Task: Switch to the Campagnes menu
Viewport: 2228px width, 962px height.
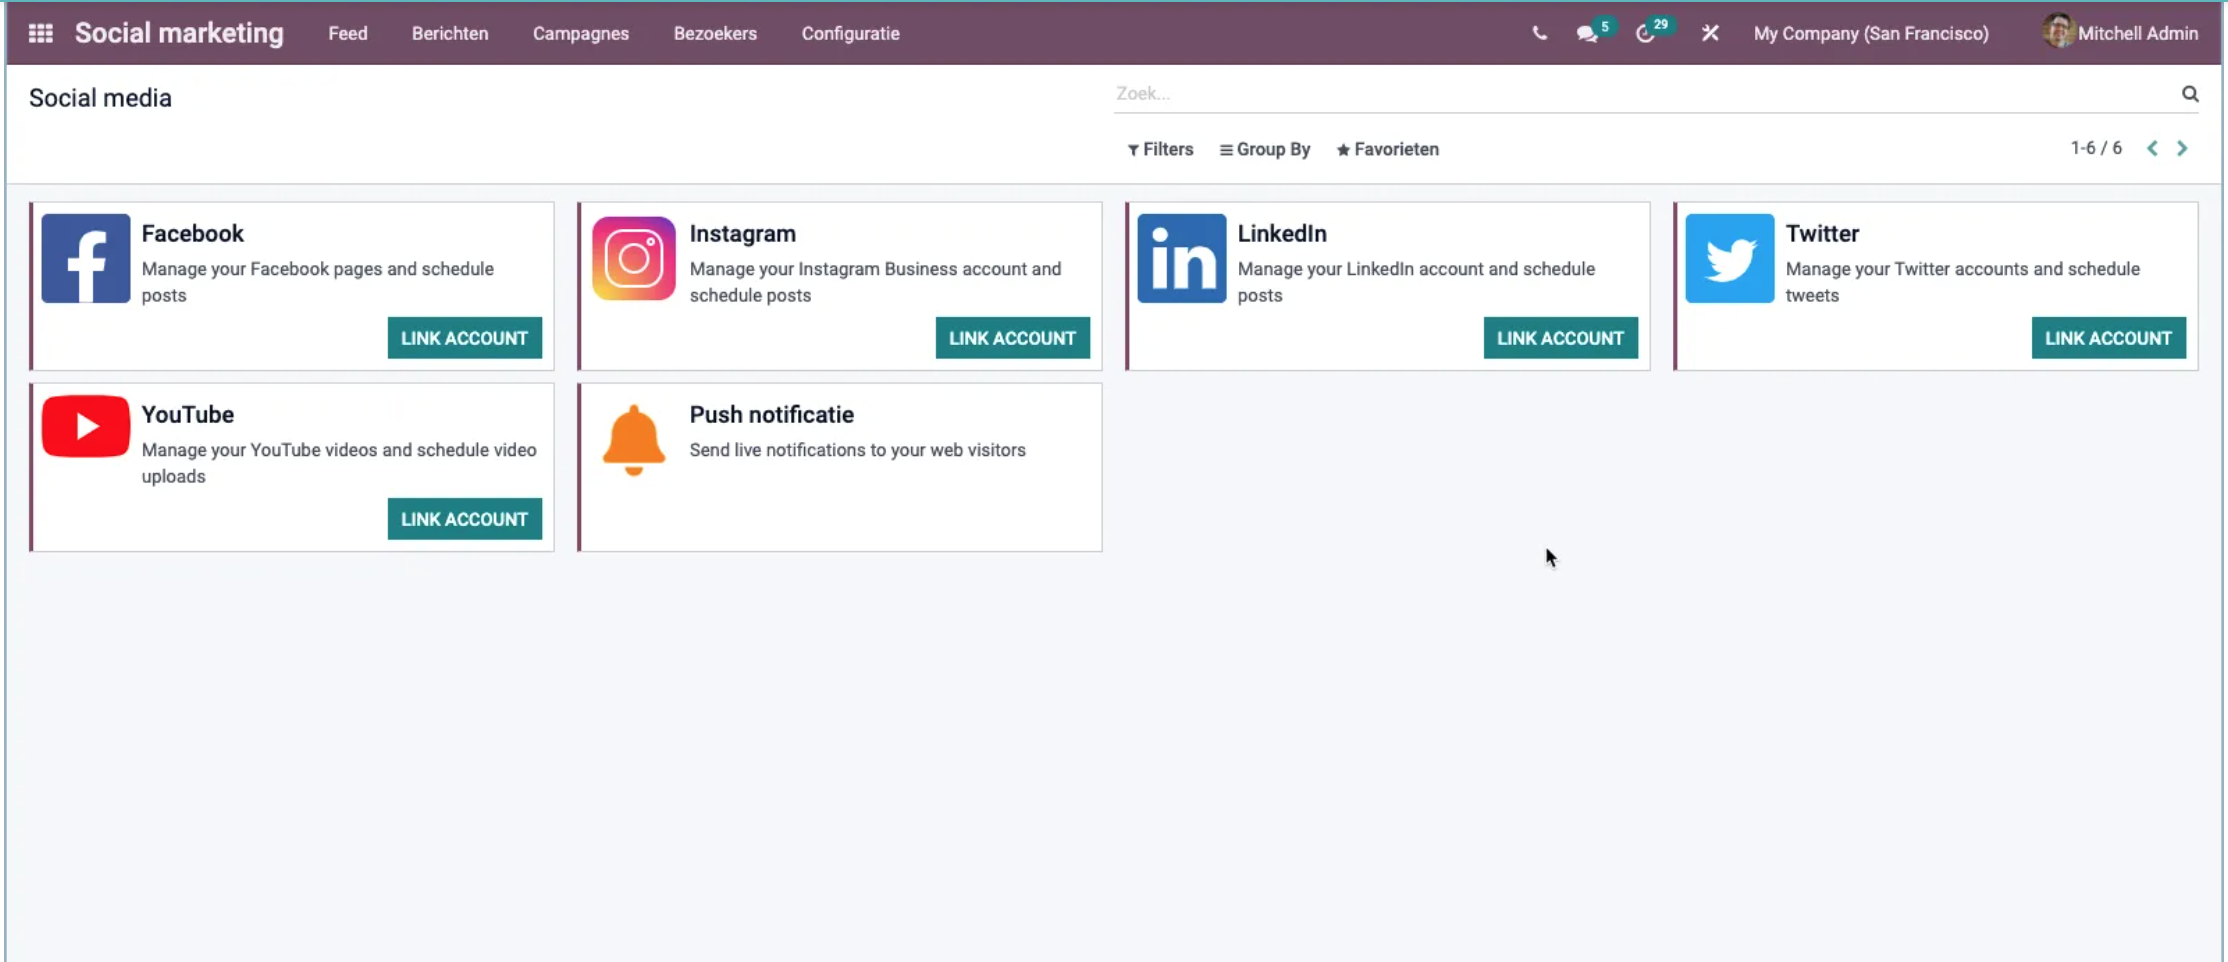Action: 581,33
